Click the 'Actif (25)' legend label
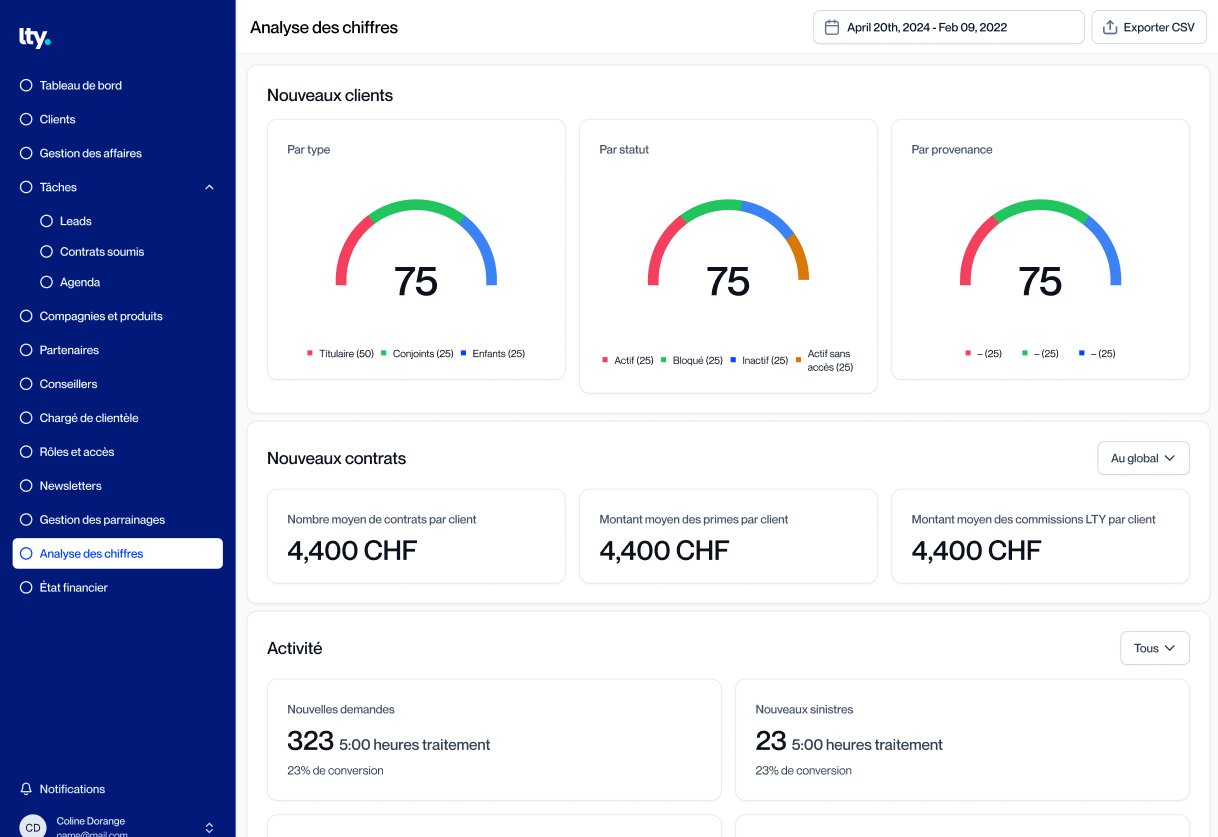Viewport: 1218px width, 837px height. (x=634, y=361)
